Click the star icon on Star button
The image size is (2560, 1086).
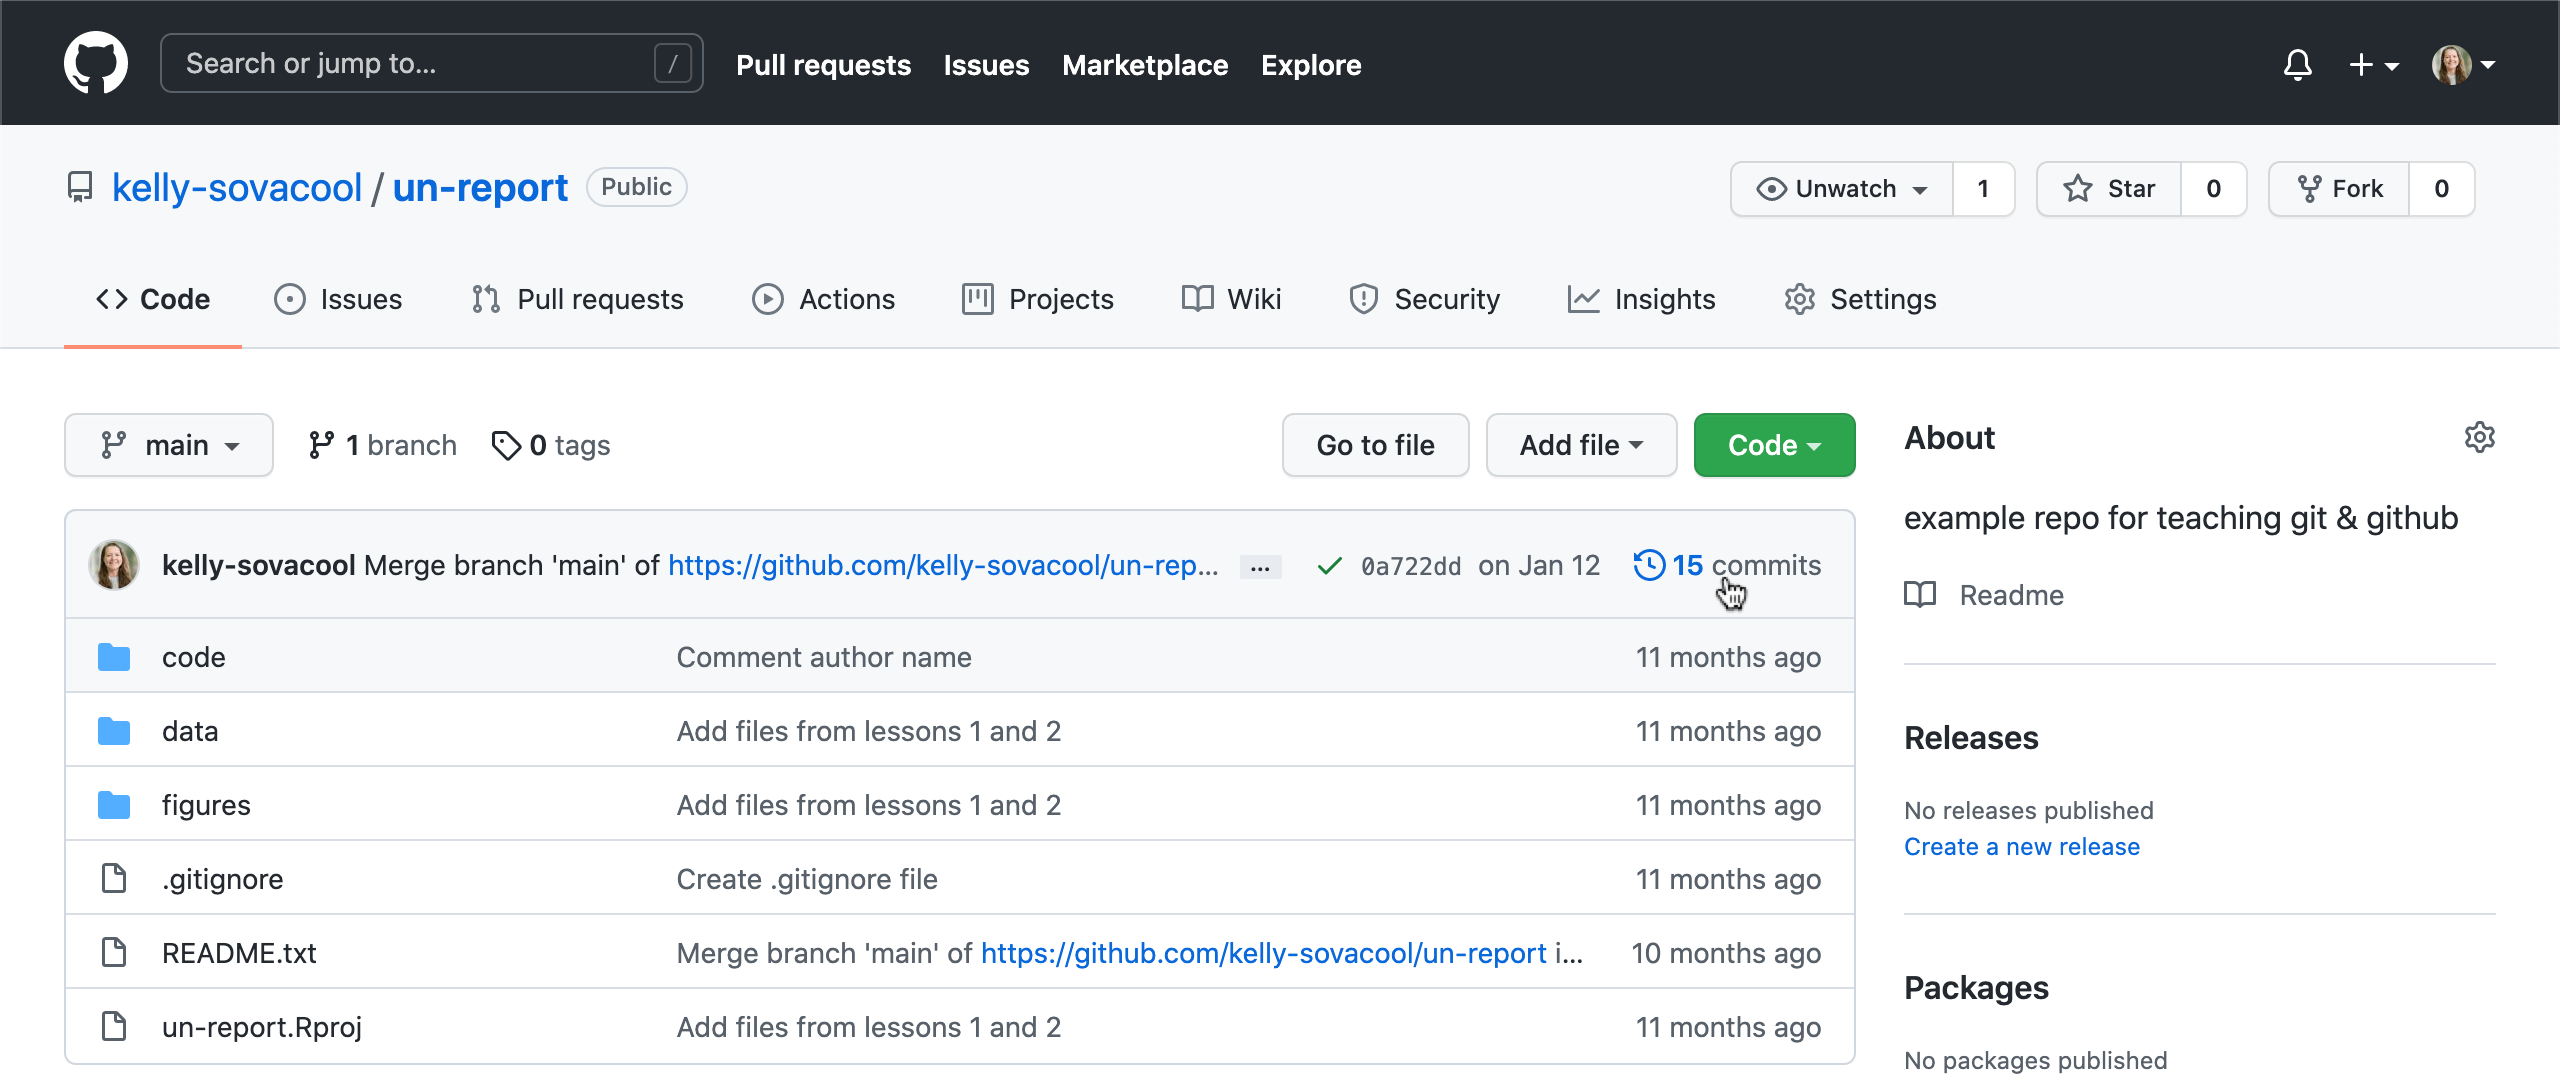coord(2077,189)
